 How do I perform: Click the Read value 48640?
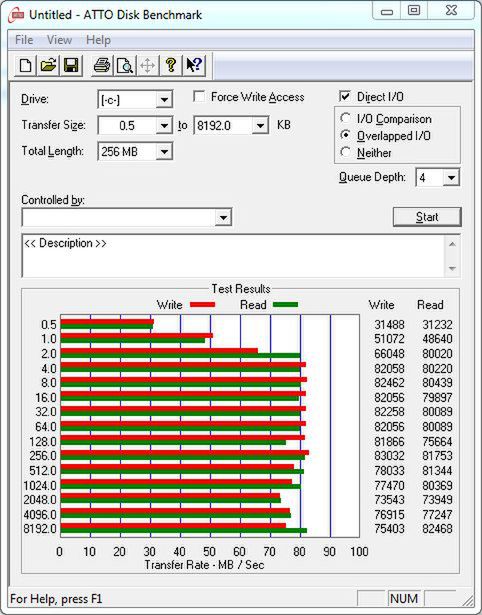click(437, 339)
